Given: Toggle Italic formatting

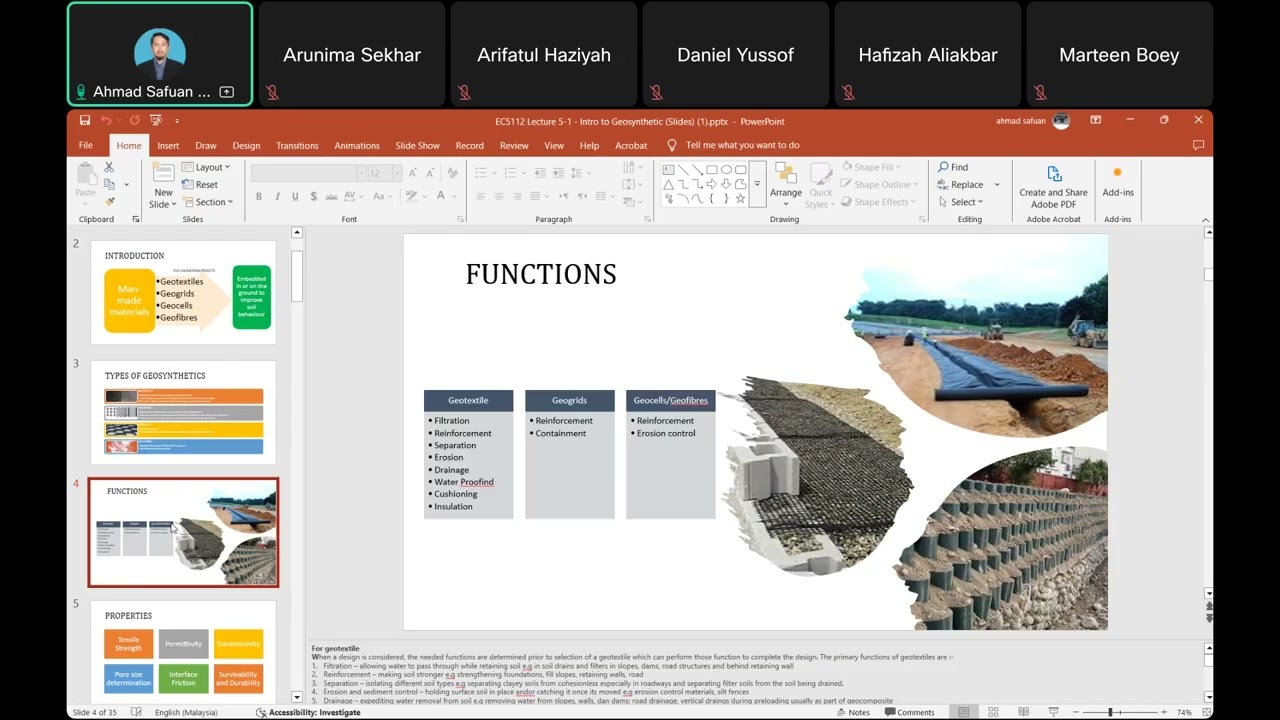Looking at the screenshot, I should point(277,196).
